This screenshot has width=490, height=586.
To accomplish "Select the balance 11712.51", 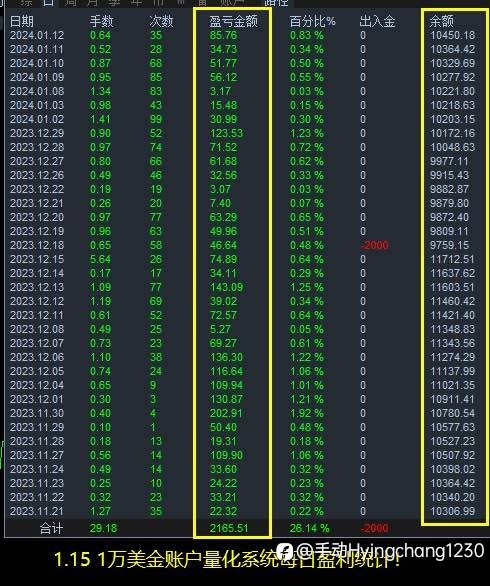I will [x=452, y=259].
